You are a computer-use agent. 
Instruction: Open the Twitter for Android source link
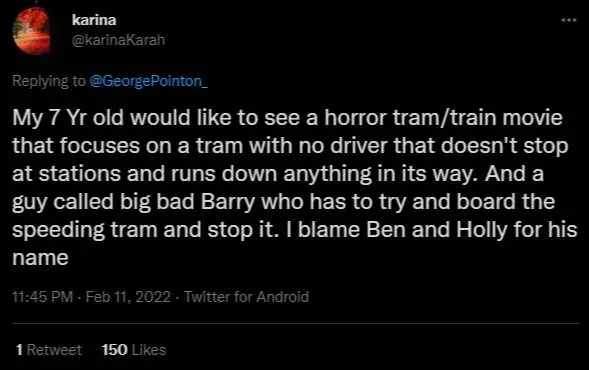[246, 297]
